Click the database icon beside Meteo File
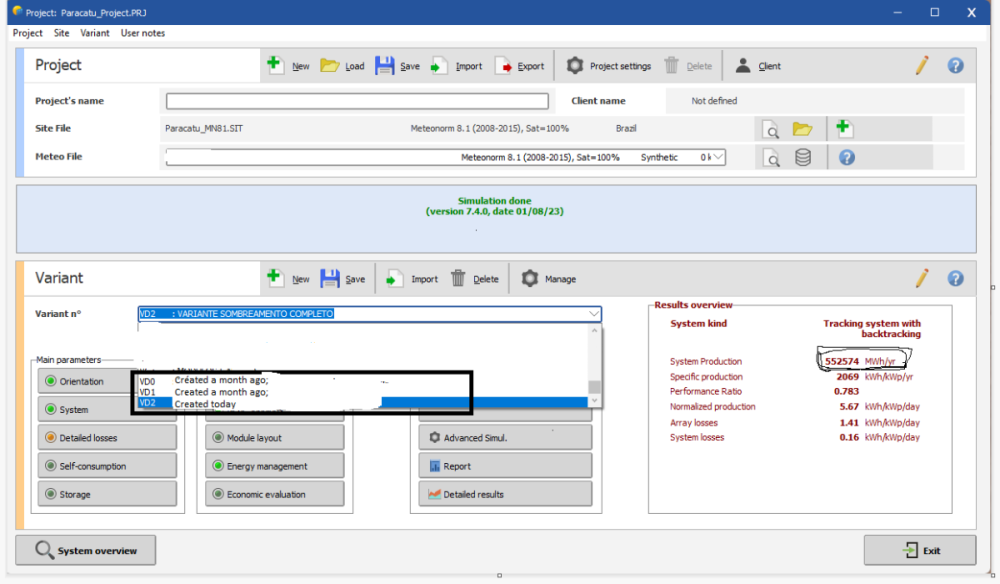 tap(802, 157)
